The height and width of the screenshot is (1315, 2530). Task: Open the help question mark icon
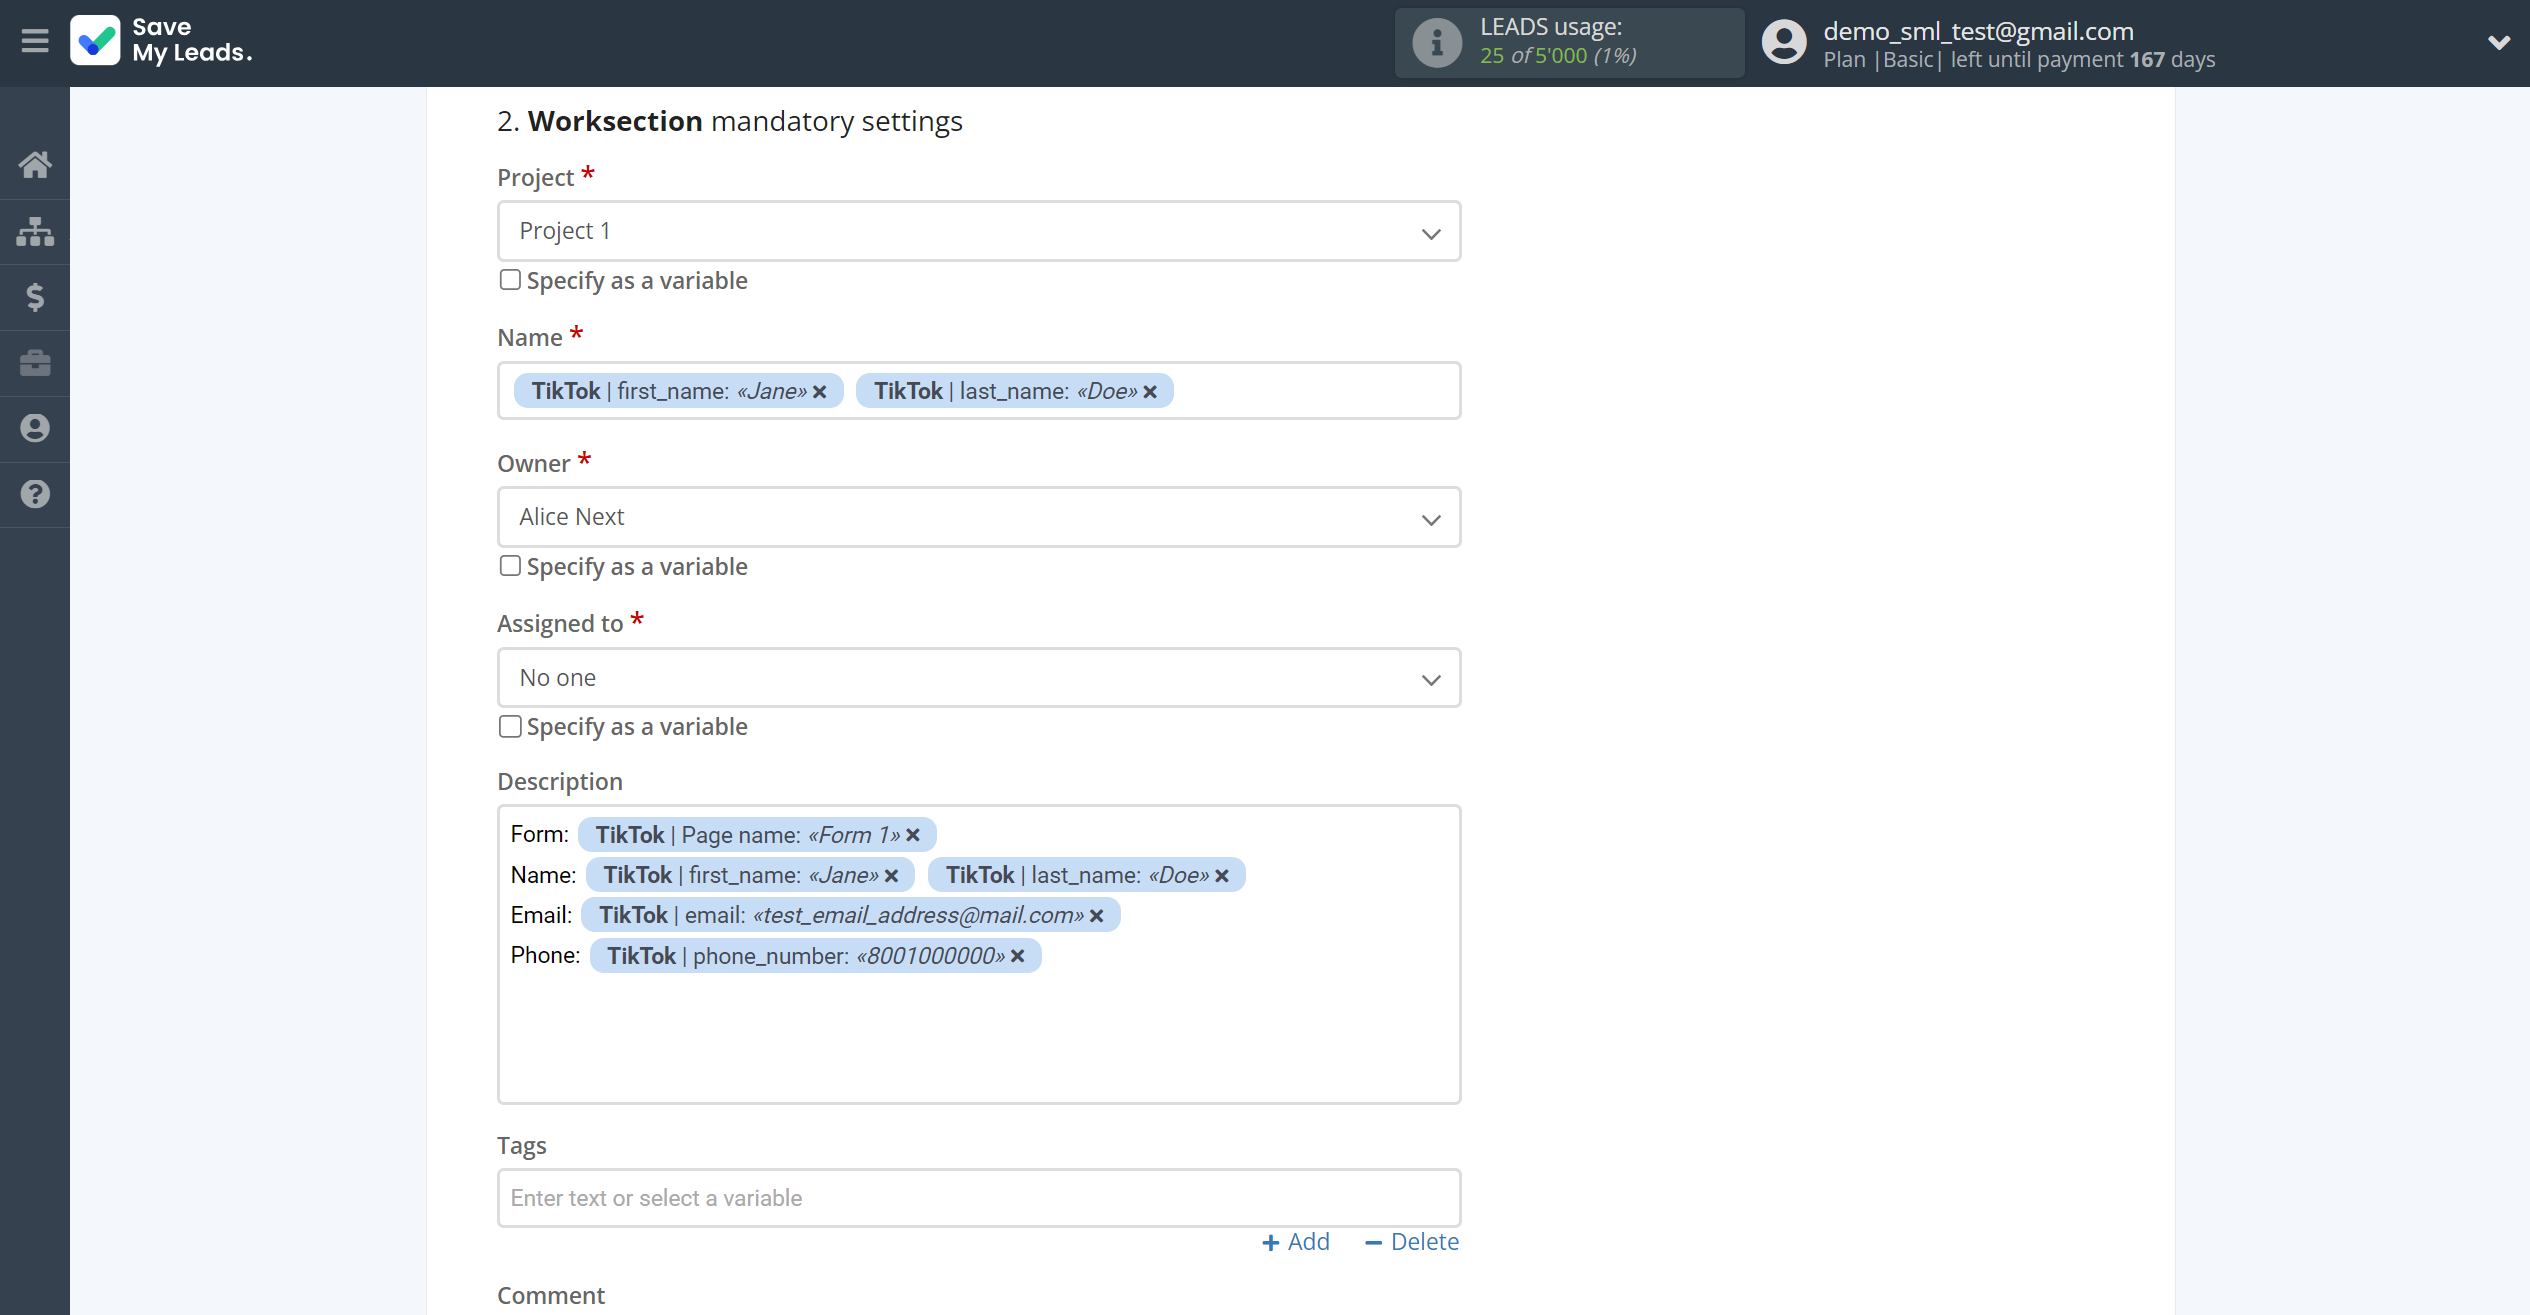click(x=35, y=494)
